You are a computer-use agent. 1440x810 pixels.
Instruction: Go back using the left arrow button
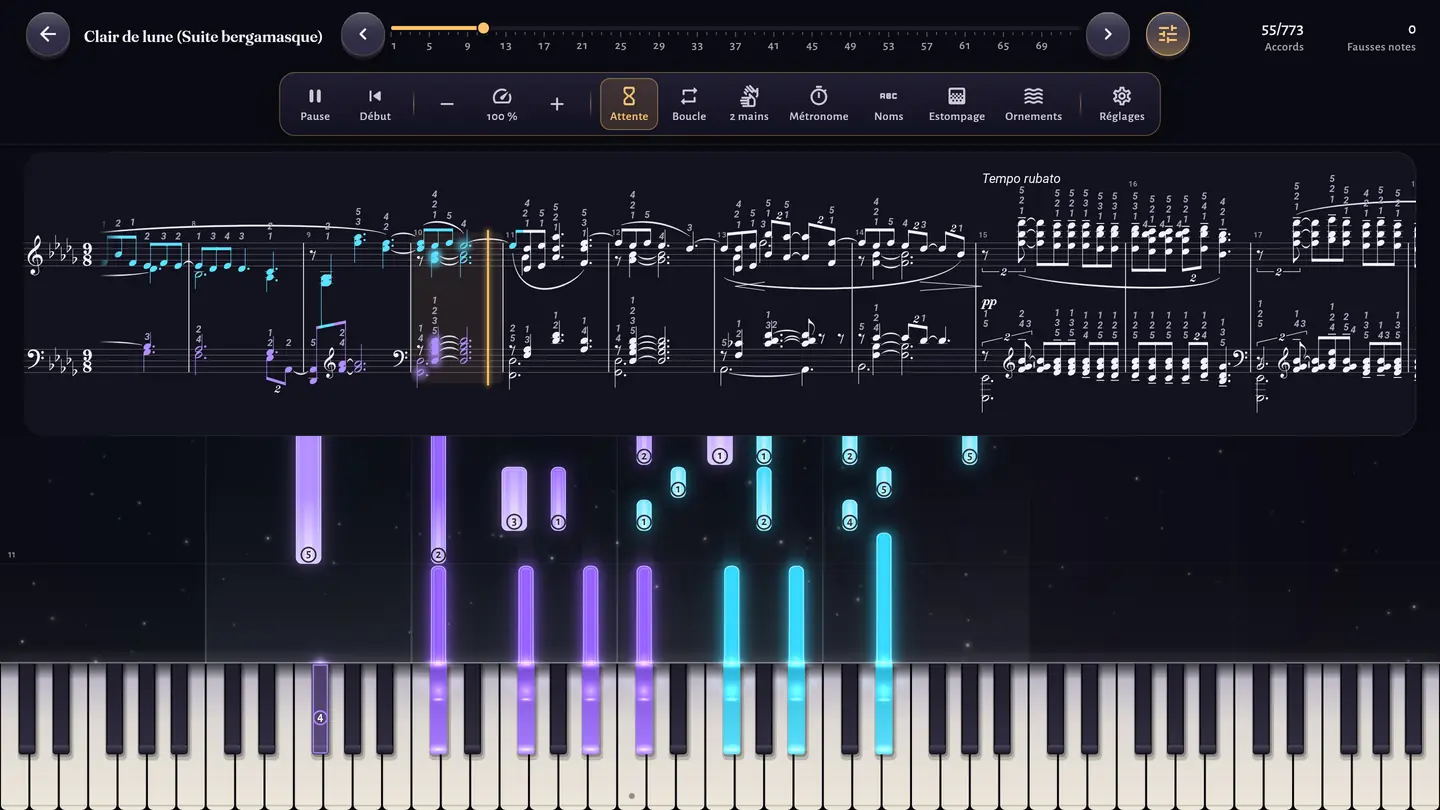[x=48, y=35]
